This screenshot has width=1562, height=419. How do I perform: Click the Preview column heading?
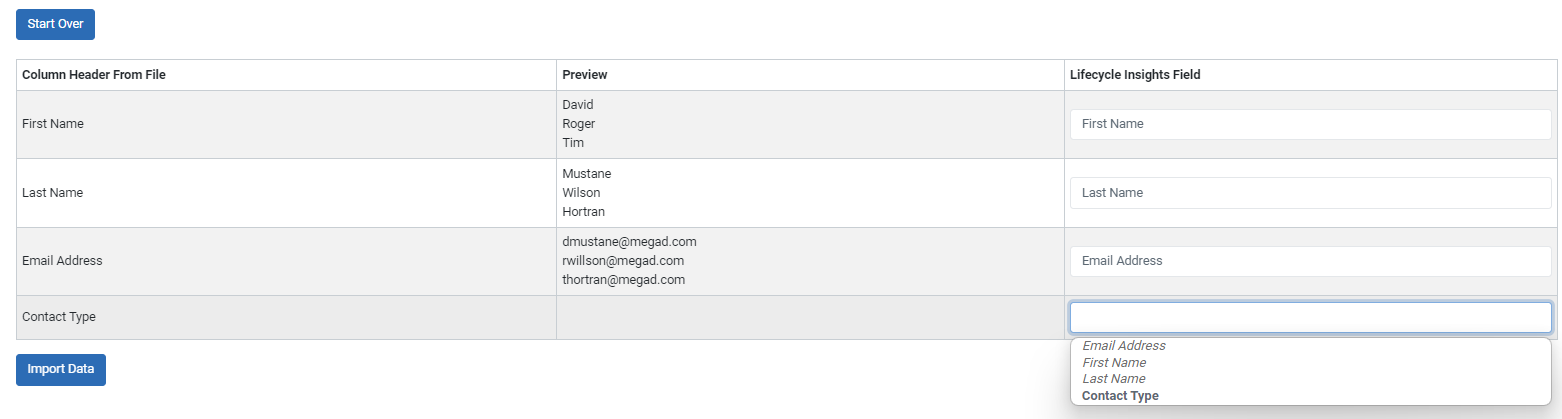585,75
